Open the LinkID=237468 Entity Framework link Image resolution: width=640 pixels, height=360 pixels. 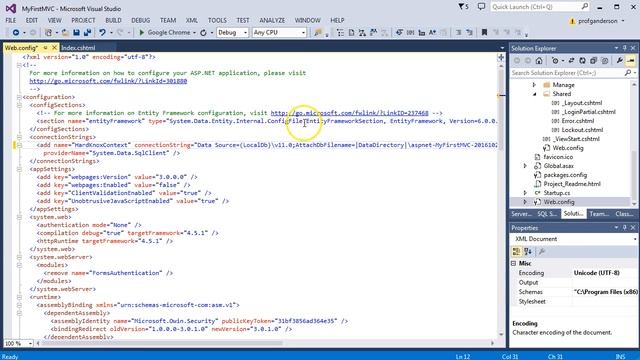coord(349,113)
